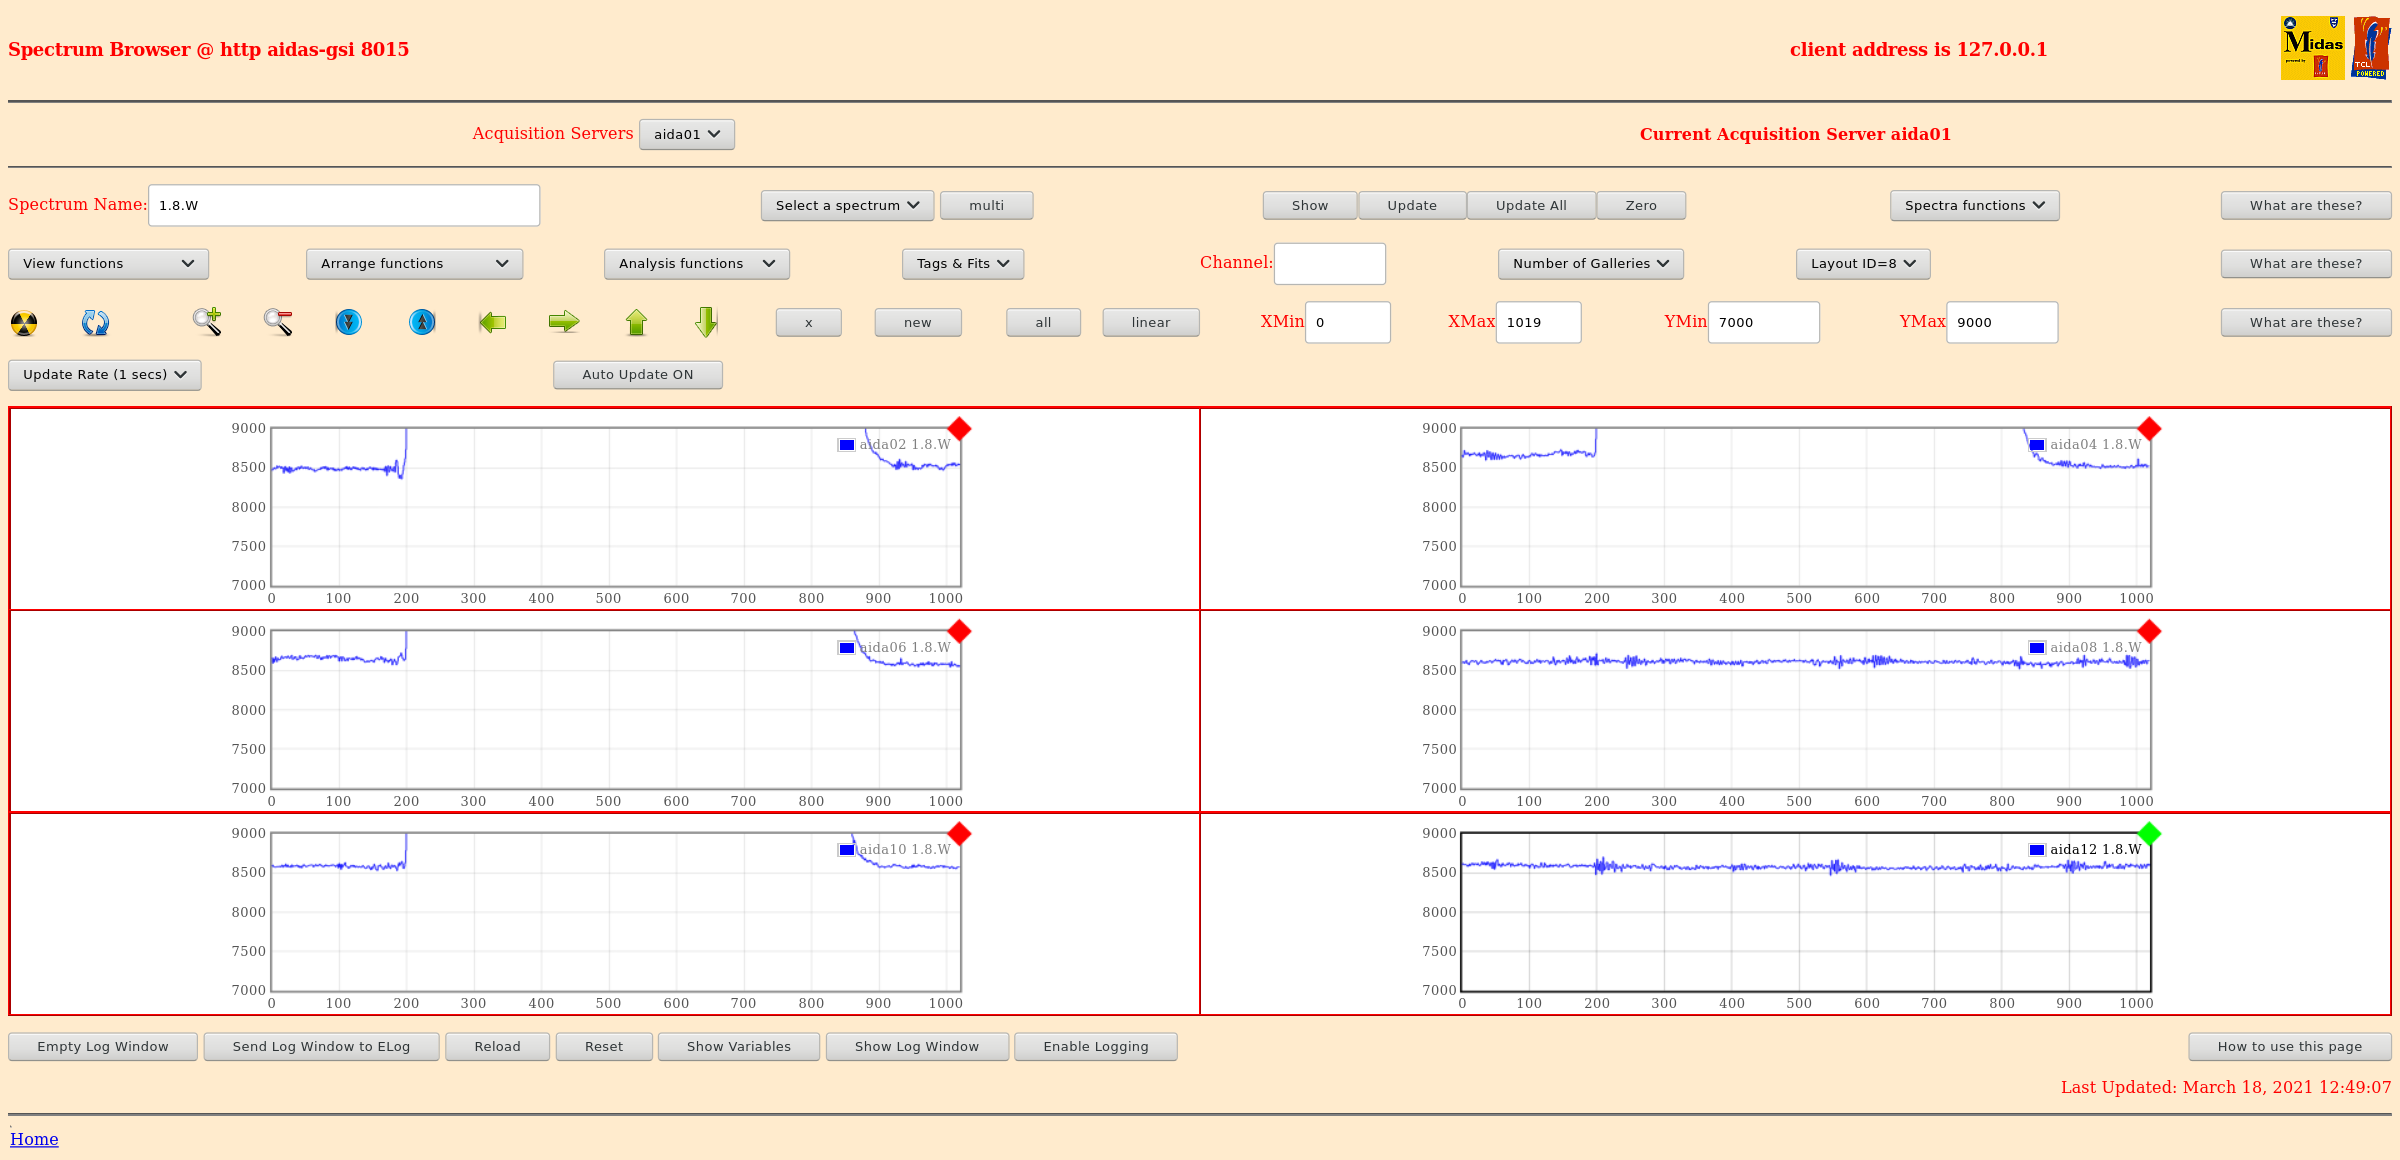Click the green right arrow icon

point(564,322)
